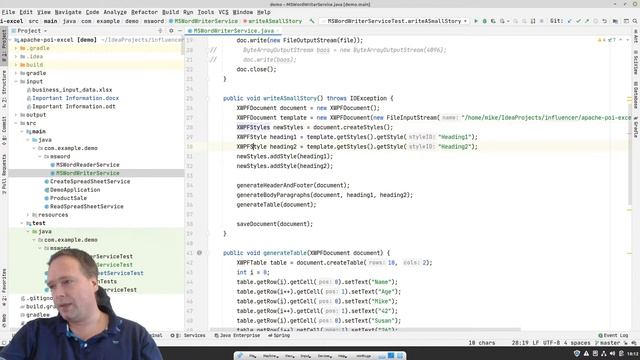
Task: Open the Spring tool window
Action: [x=279, y=335]
